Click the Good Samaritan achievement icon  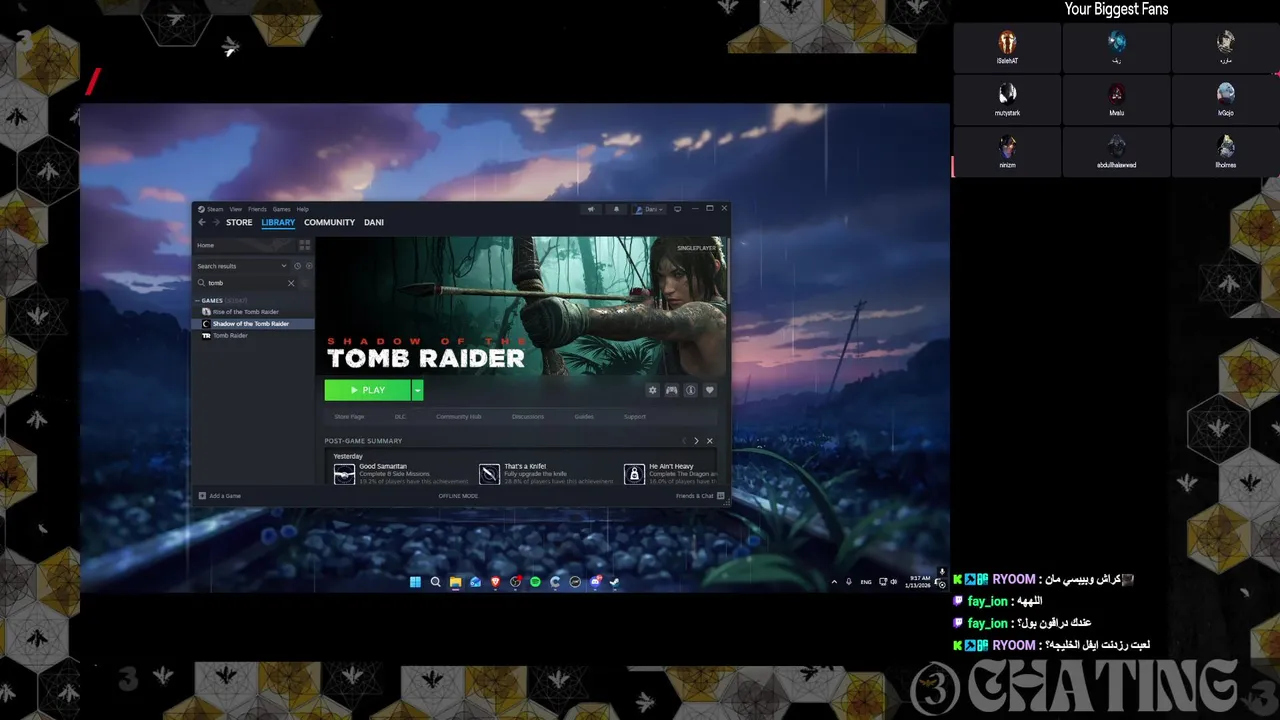[344, 474]
